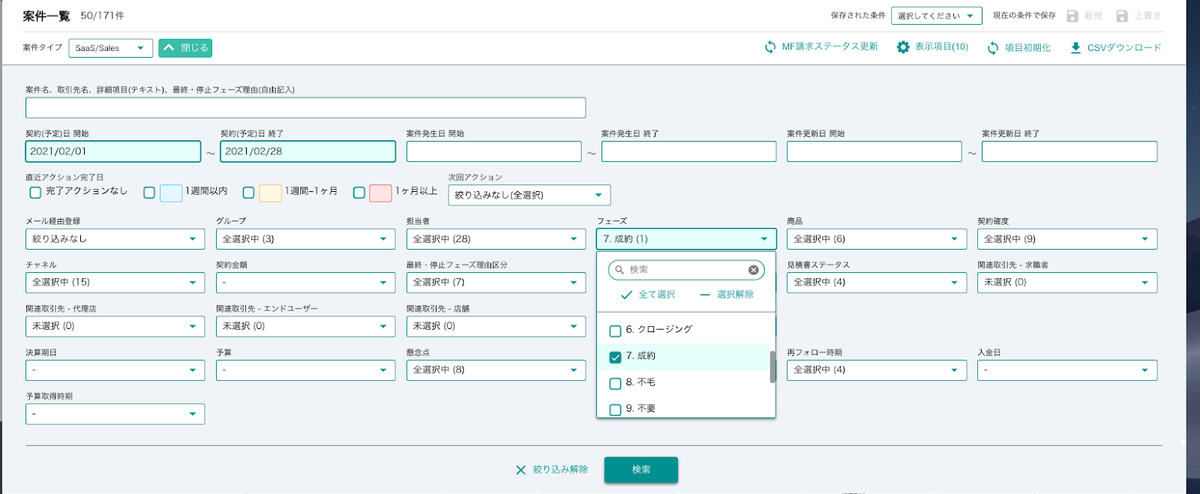Image resolution: width=1200 pixels, height=494 pixels.
Task: Click 項目初期化 reset icon
Action: pos(993,48)
